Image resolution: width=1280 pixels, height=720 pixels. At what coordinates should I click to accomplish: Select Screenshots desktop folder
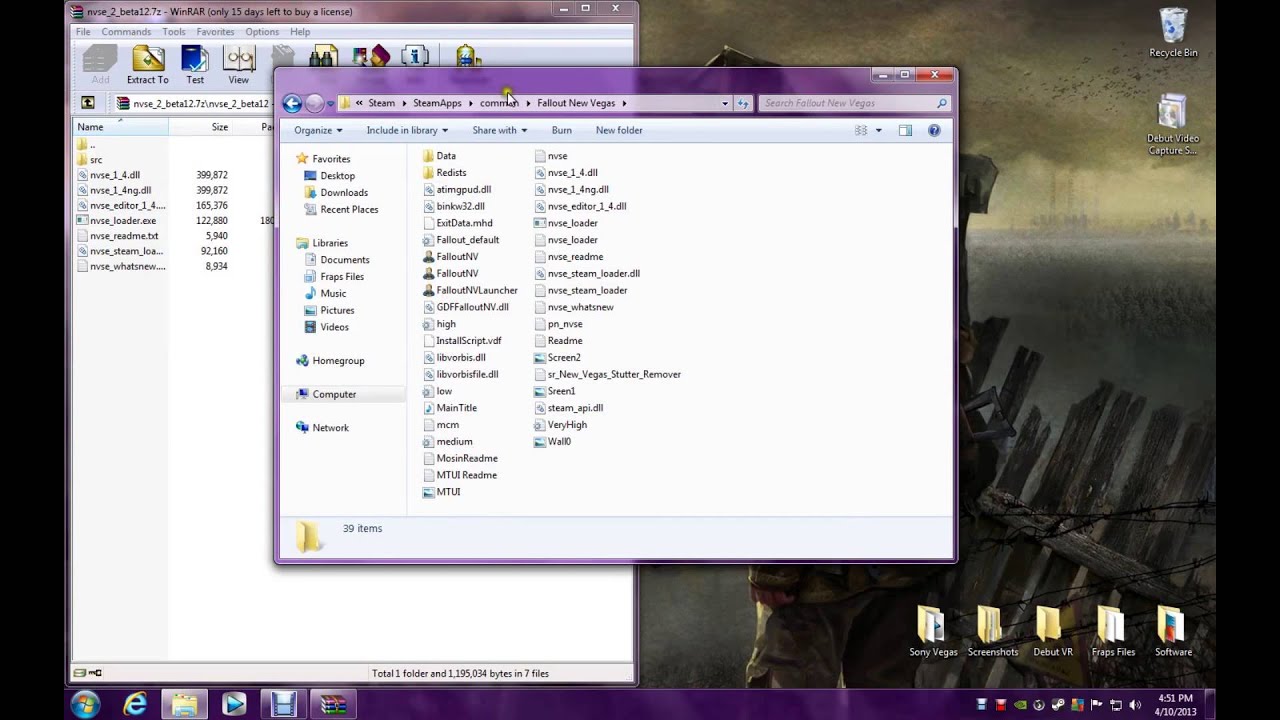(992, 632)
